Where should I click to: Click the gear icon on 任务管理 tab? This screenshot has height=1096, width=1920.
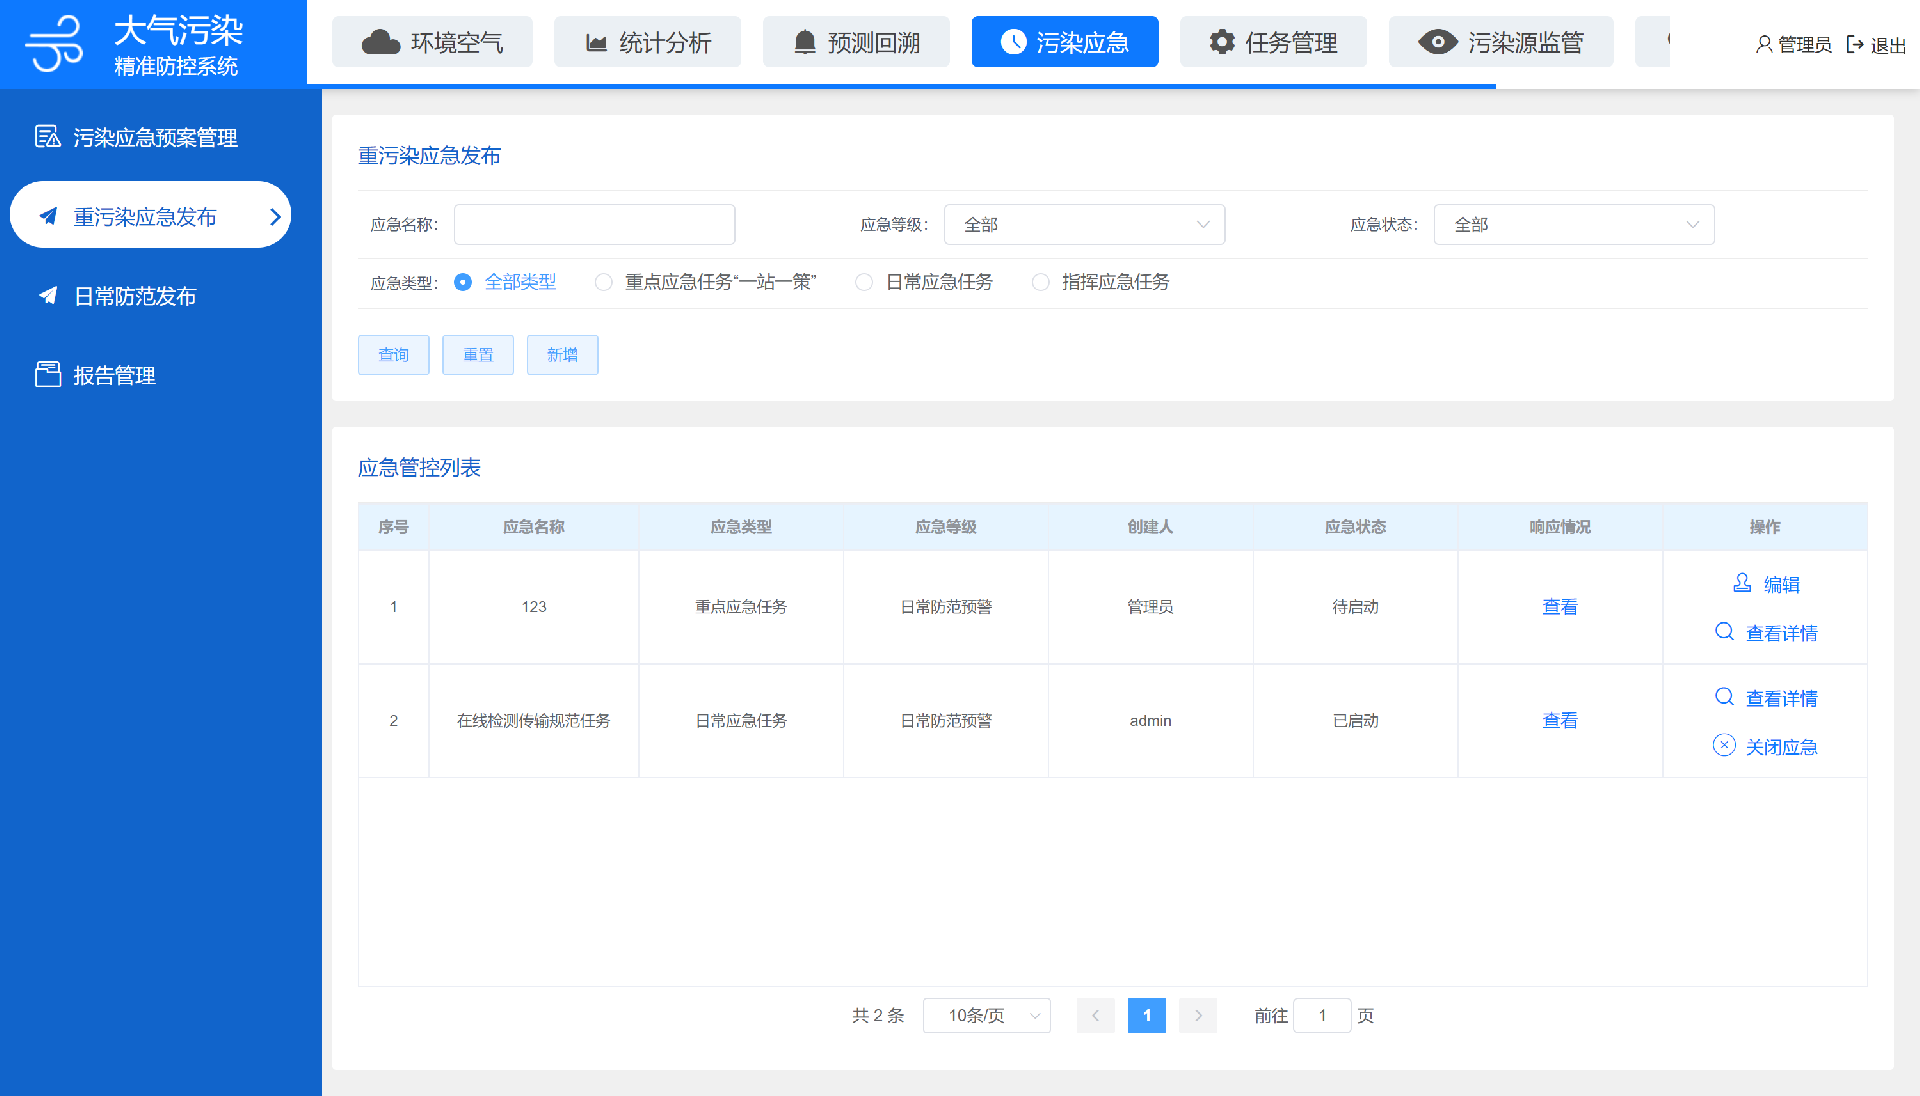pyautogui.click(x=1222, y=42)
